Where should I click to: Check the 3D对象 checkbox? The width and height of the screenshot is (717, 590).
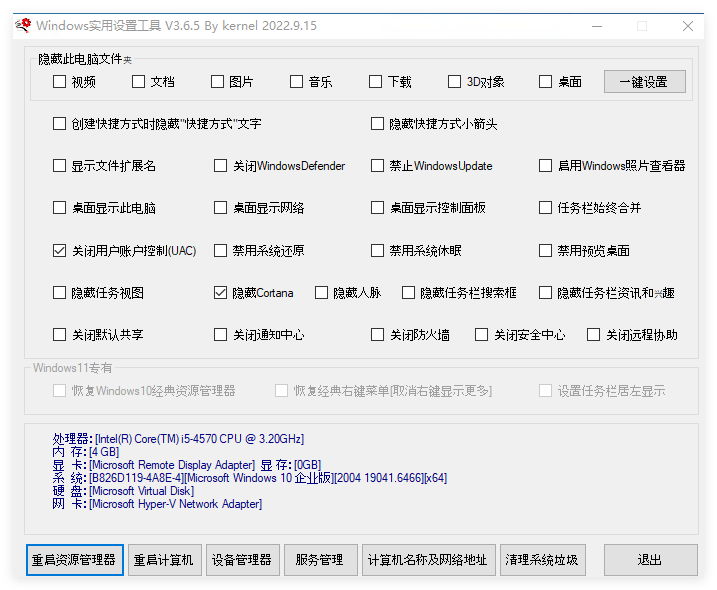tap(454, 82)
